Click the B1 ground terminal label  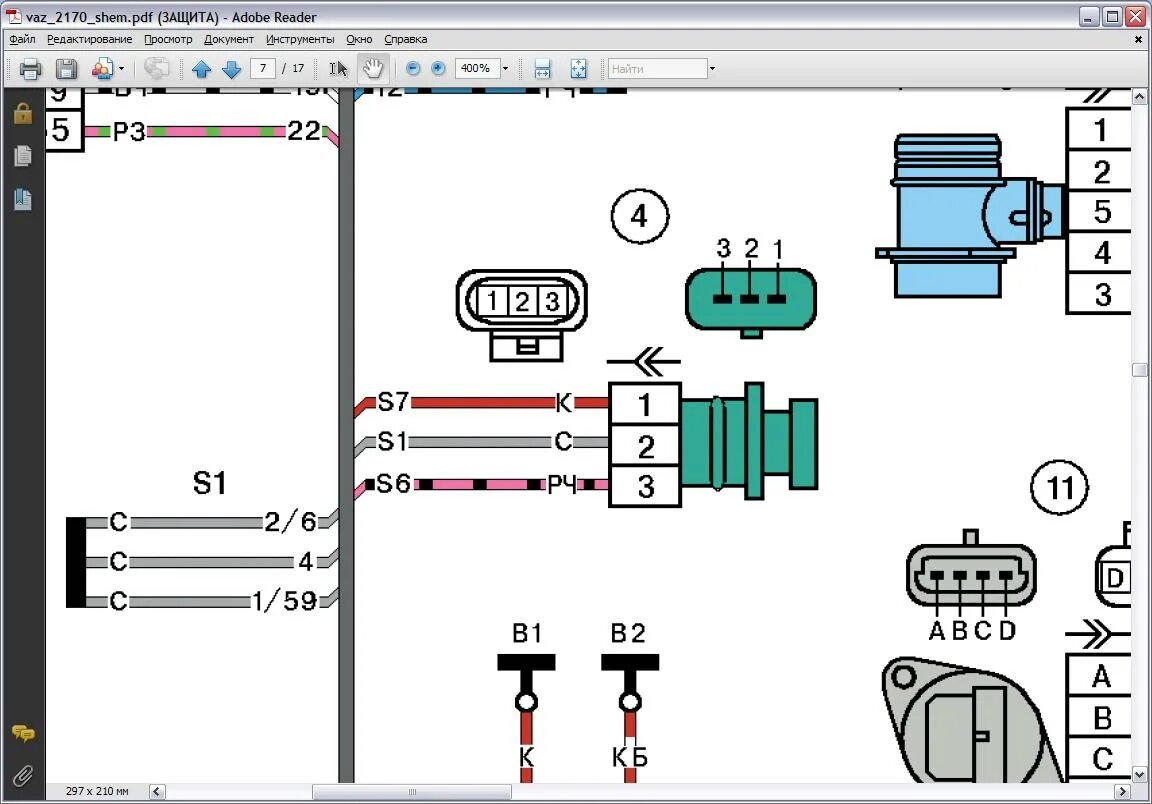527,633
